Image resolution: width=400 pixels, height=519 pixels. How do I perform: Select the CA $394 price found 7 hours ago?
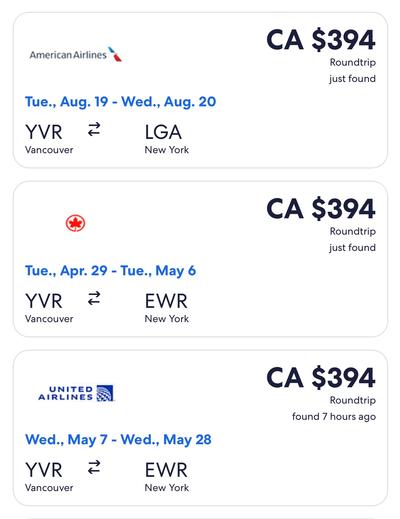coord(321,378)
